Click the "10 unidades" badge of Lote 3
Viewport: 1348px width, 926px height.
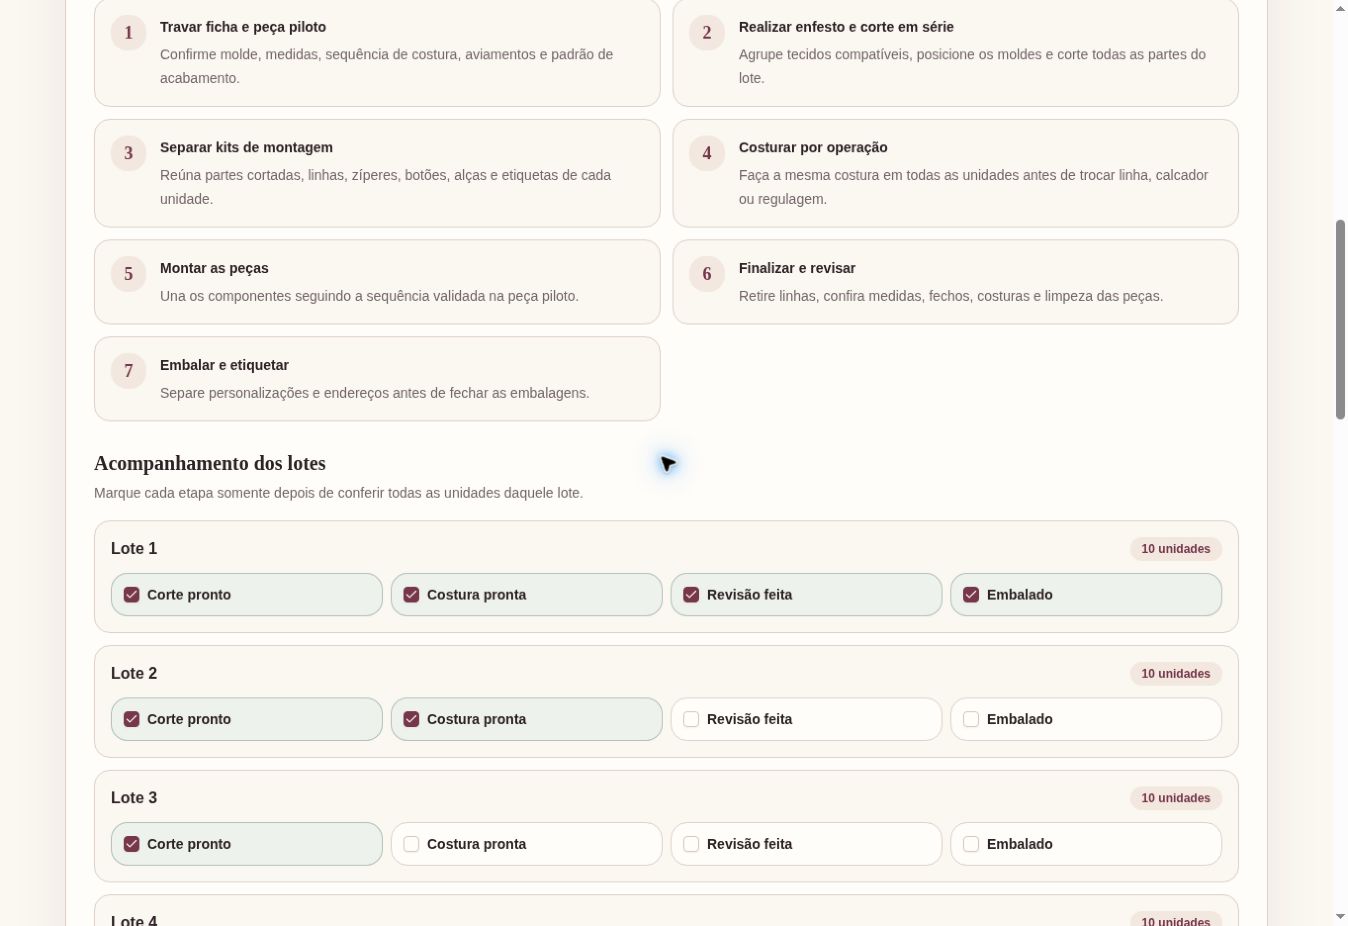point(1176,798)
